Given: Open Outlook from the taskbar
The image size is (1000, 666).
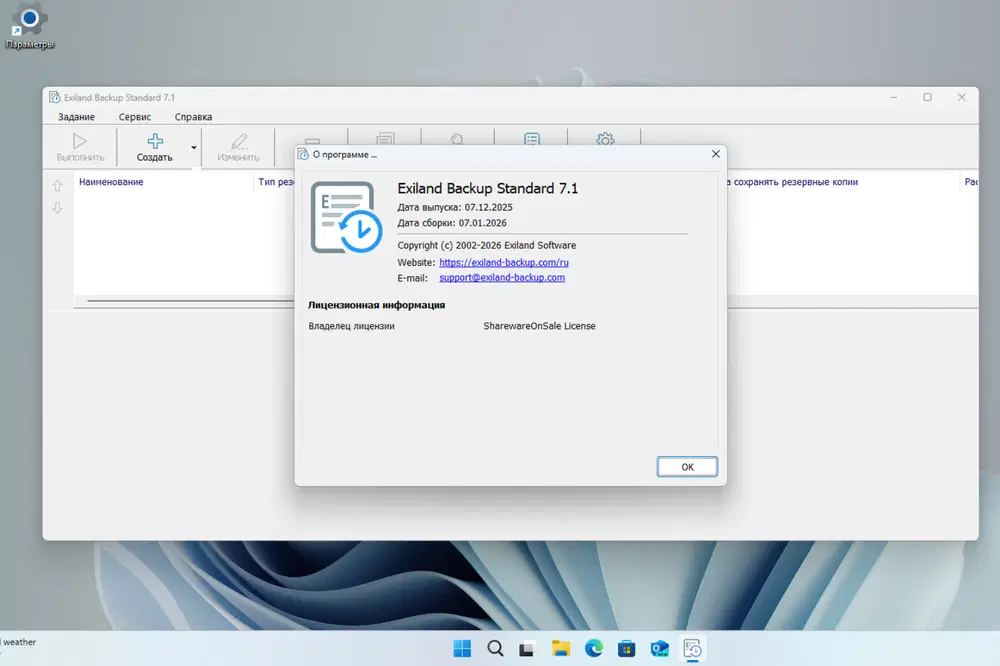Looking at the screenshot, I should pos(659,649).
